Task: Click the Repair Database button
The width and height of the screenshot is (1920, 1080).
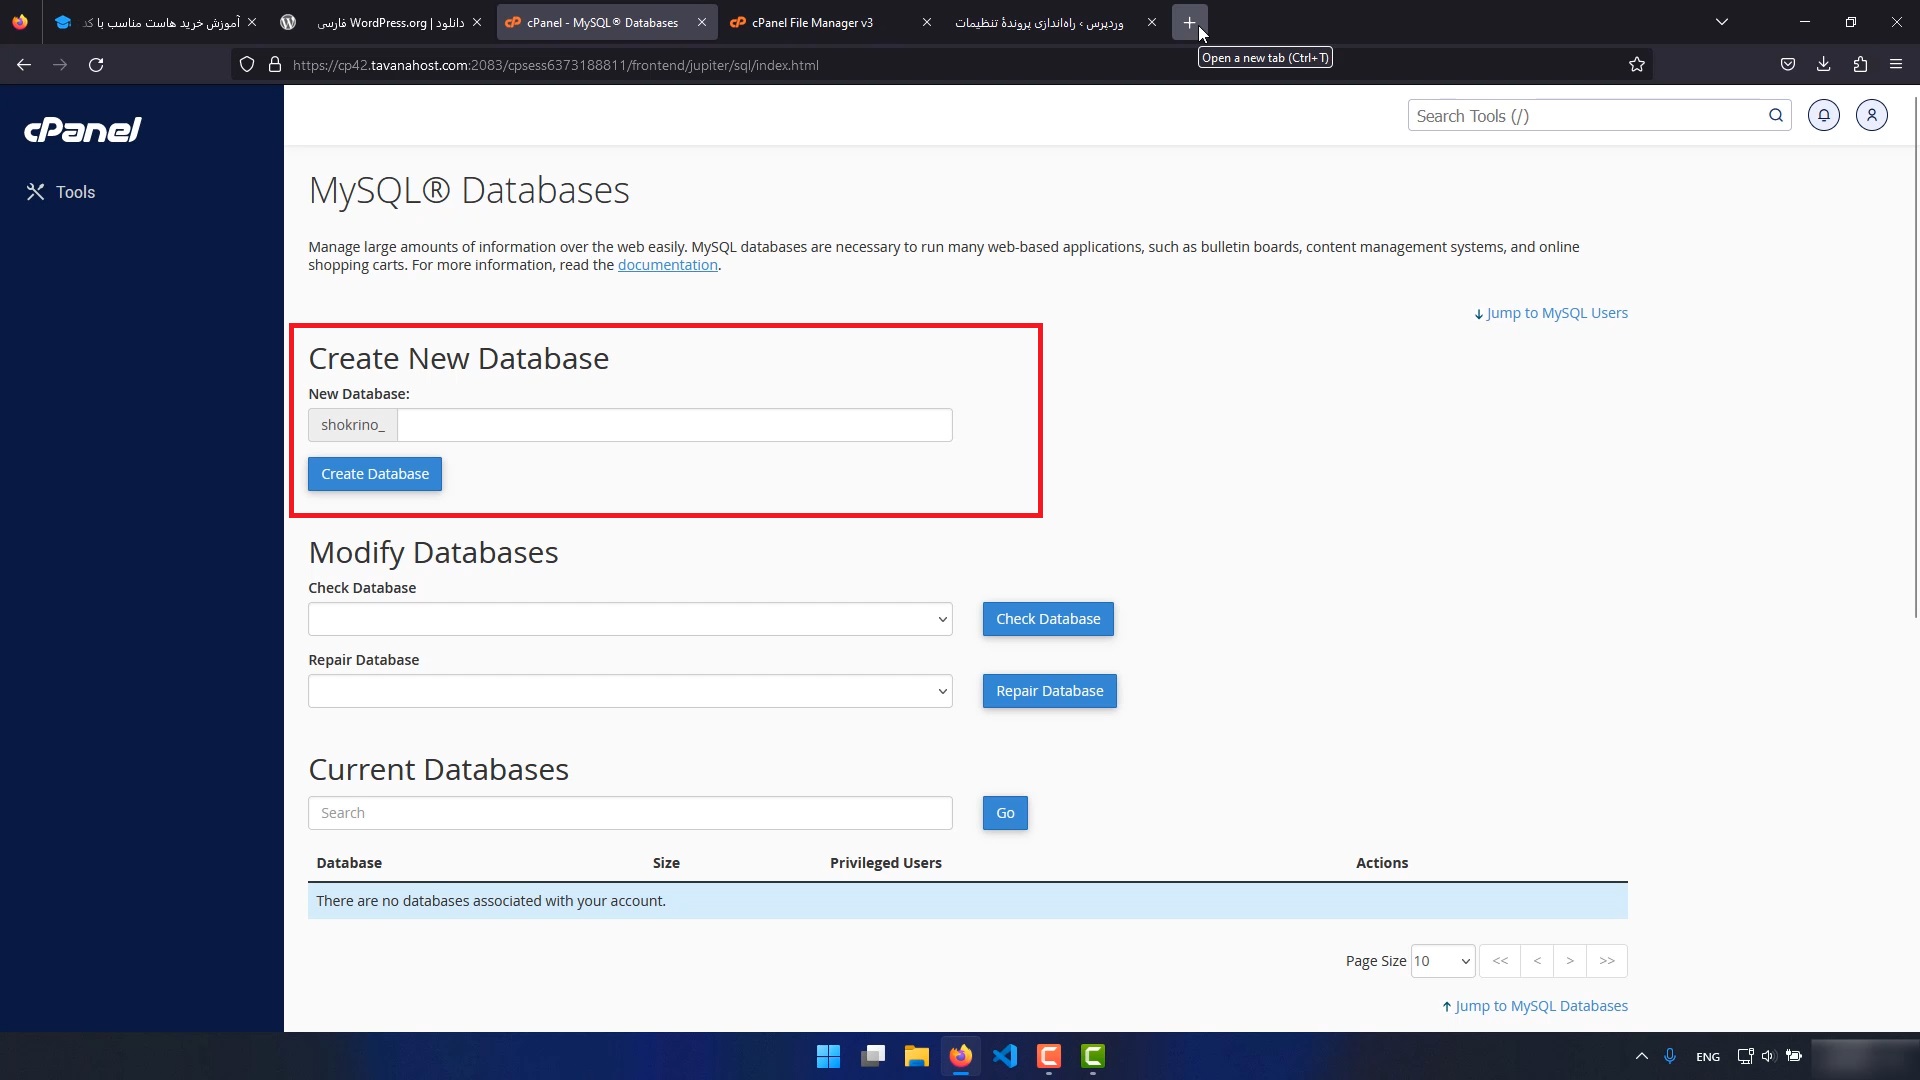Action: click(1050, 691)
